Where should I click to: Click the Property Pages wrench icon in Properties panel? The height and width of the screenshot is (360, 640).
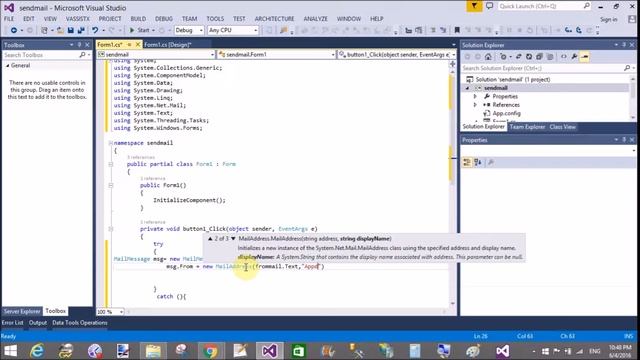(491, 162)
